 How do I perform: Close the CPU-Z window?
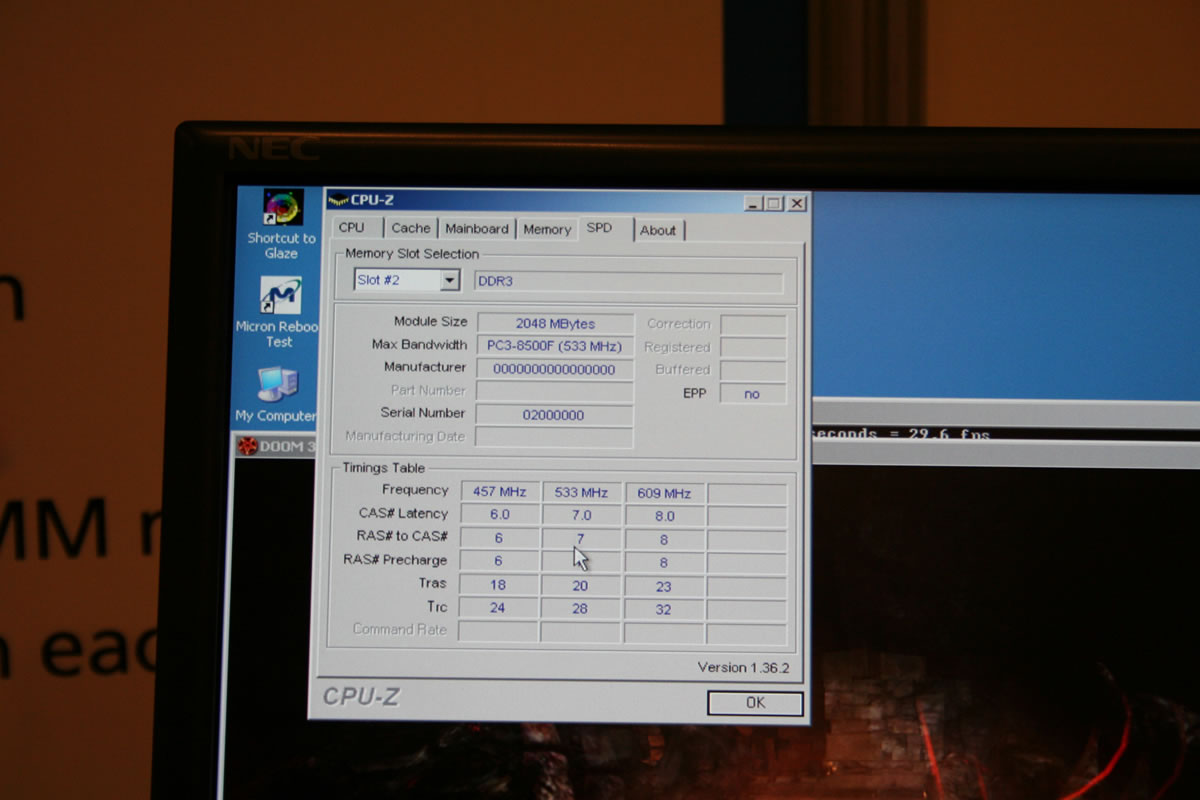796,203
